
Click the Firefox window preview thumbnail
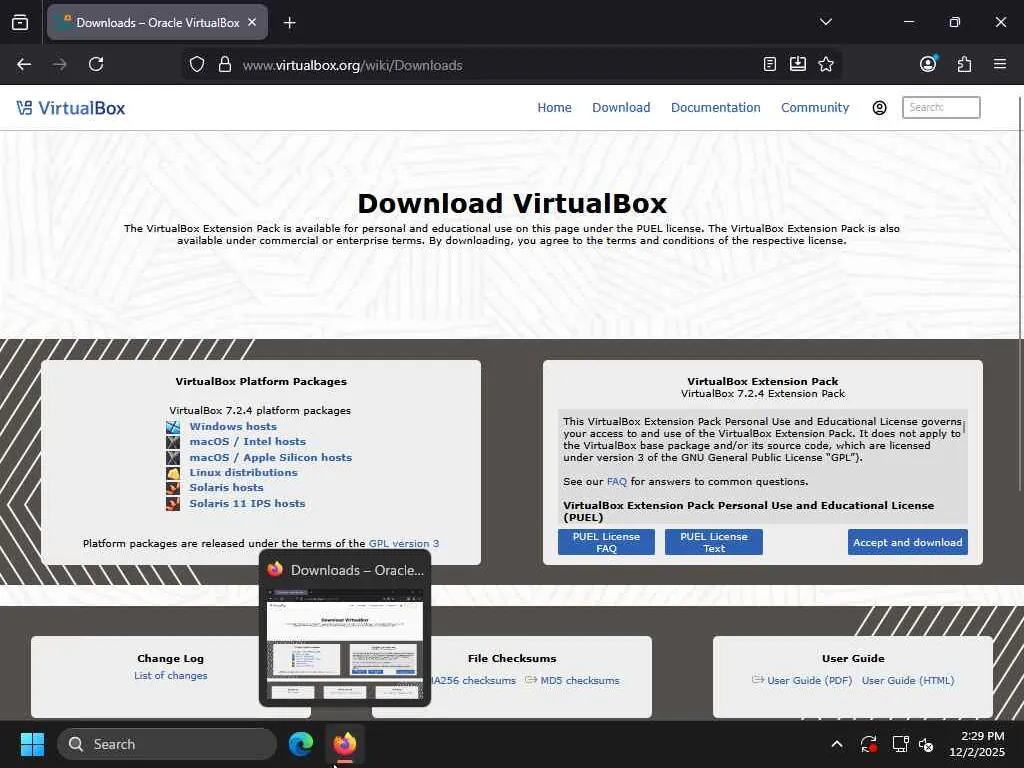click(345, 643)
